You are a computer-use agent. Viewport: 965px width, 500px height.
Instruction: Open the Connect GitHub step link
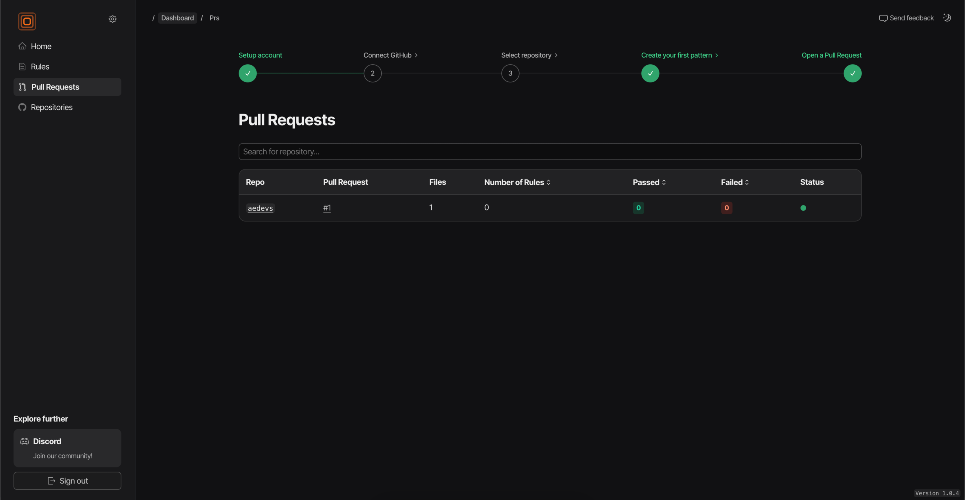(x=391, y=55)
